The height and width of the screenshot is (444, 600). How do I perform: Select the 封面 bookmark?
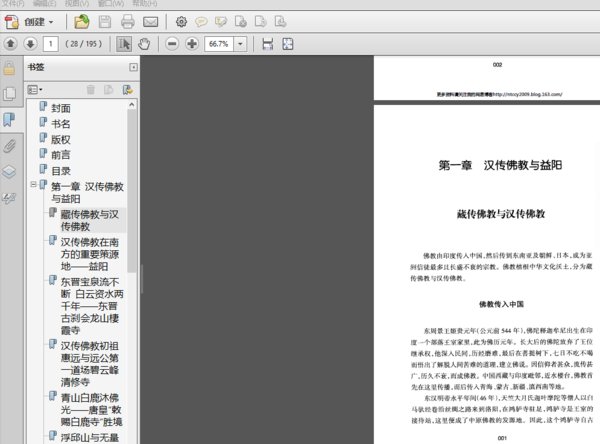pos(61,108)
